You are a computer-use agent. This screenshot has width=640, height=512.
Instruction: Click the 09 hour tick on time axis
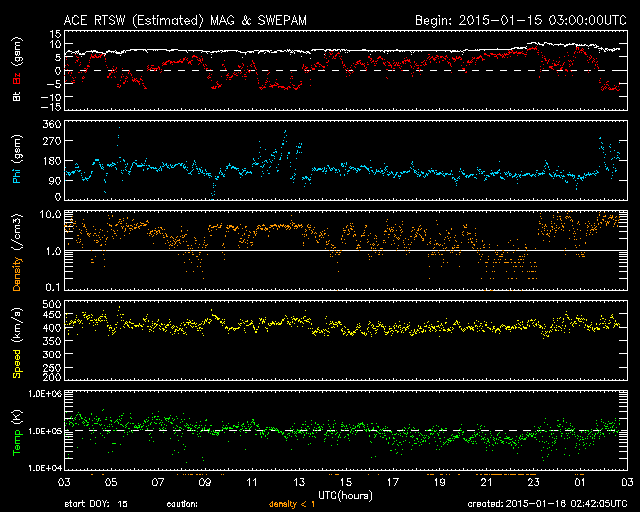click(205, 483)
